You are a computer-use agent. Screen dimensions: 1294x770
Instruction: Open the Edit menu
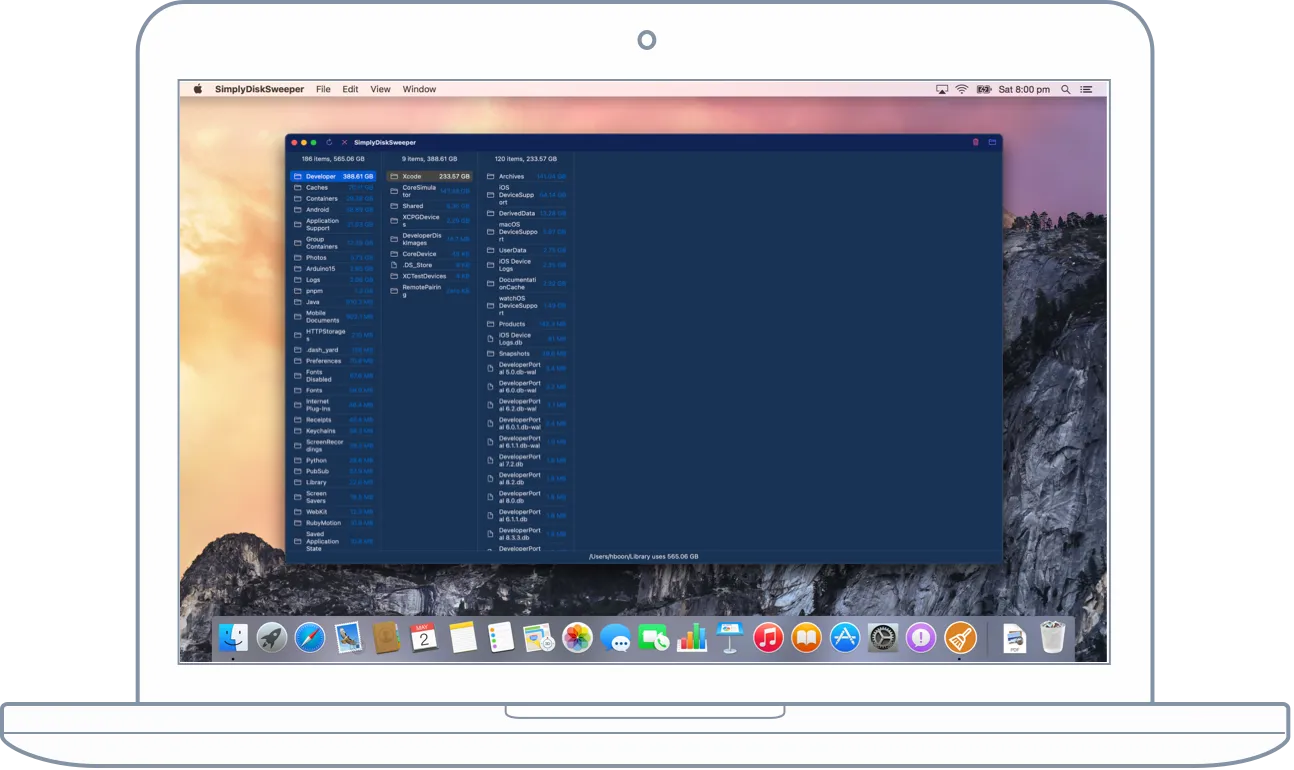[x=350, y=89]
